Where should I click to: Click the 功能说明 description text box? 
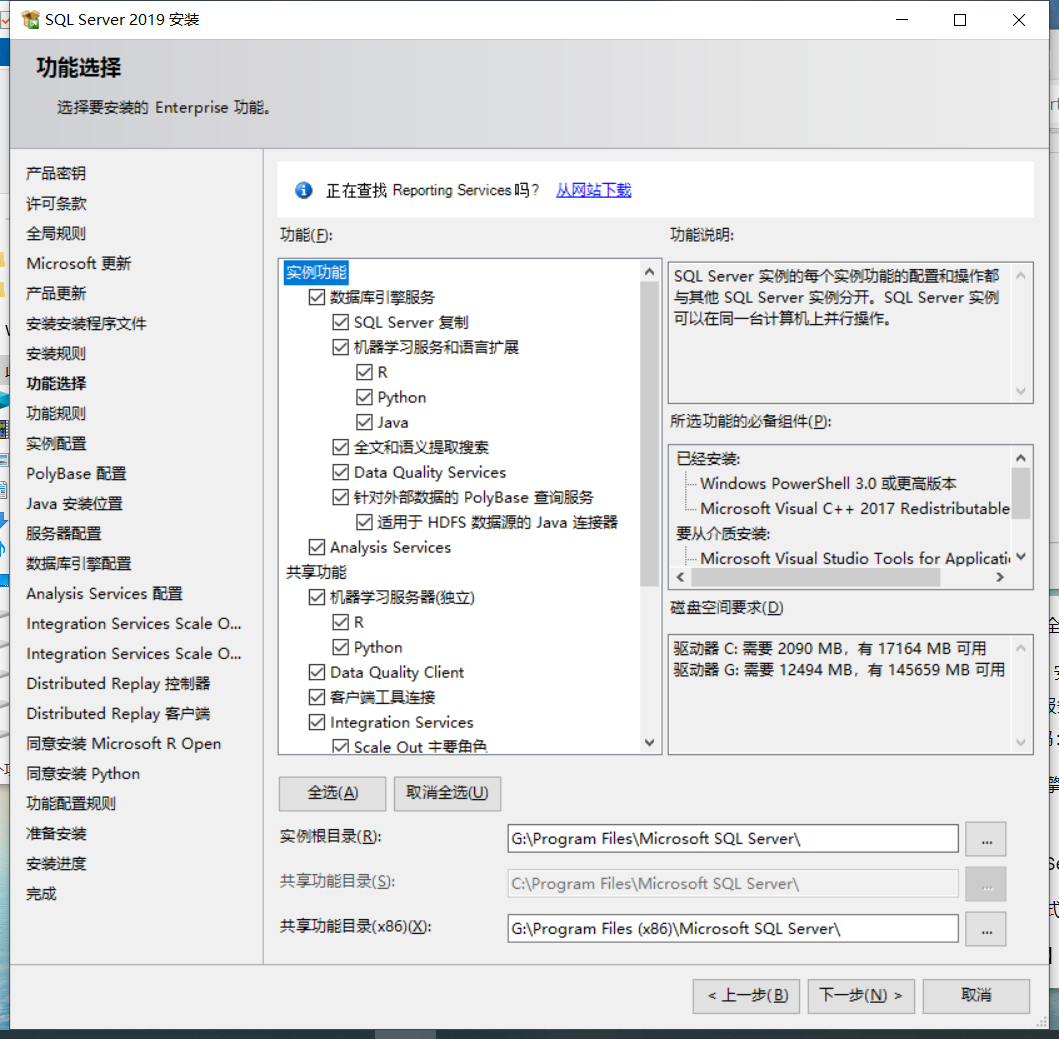click(x=850, y=332)
